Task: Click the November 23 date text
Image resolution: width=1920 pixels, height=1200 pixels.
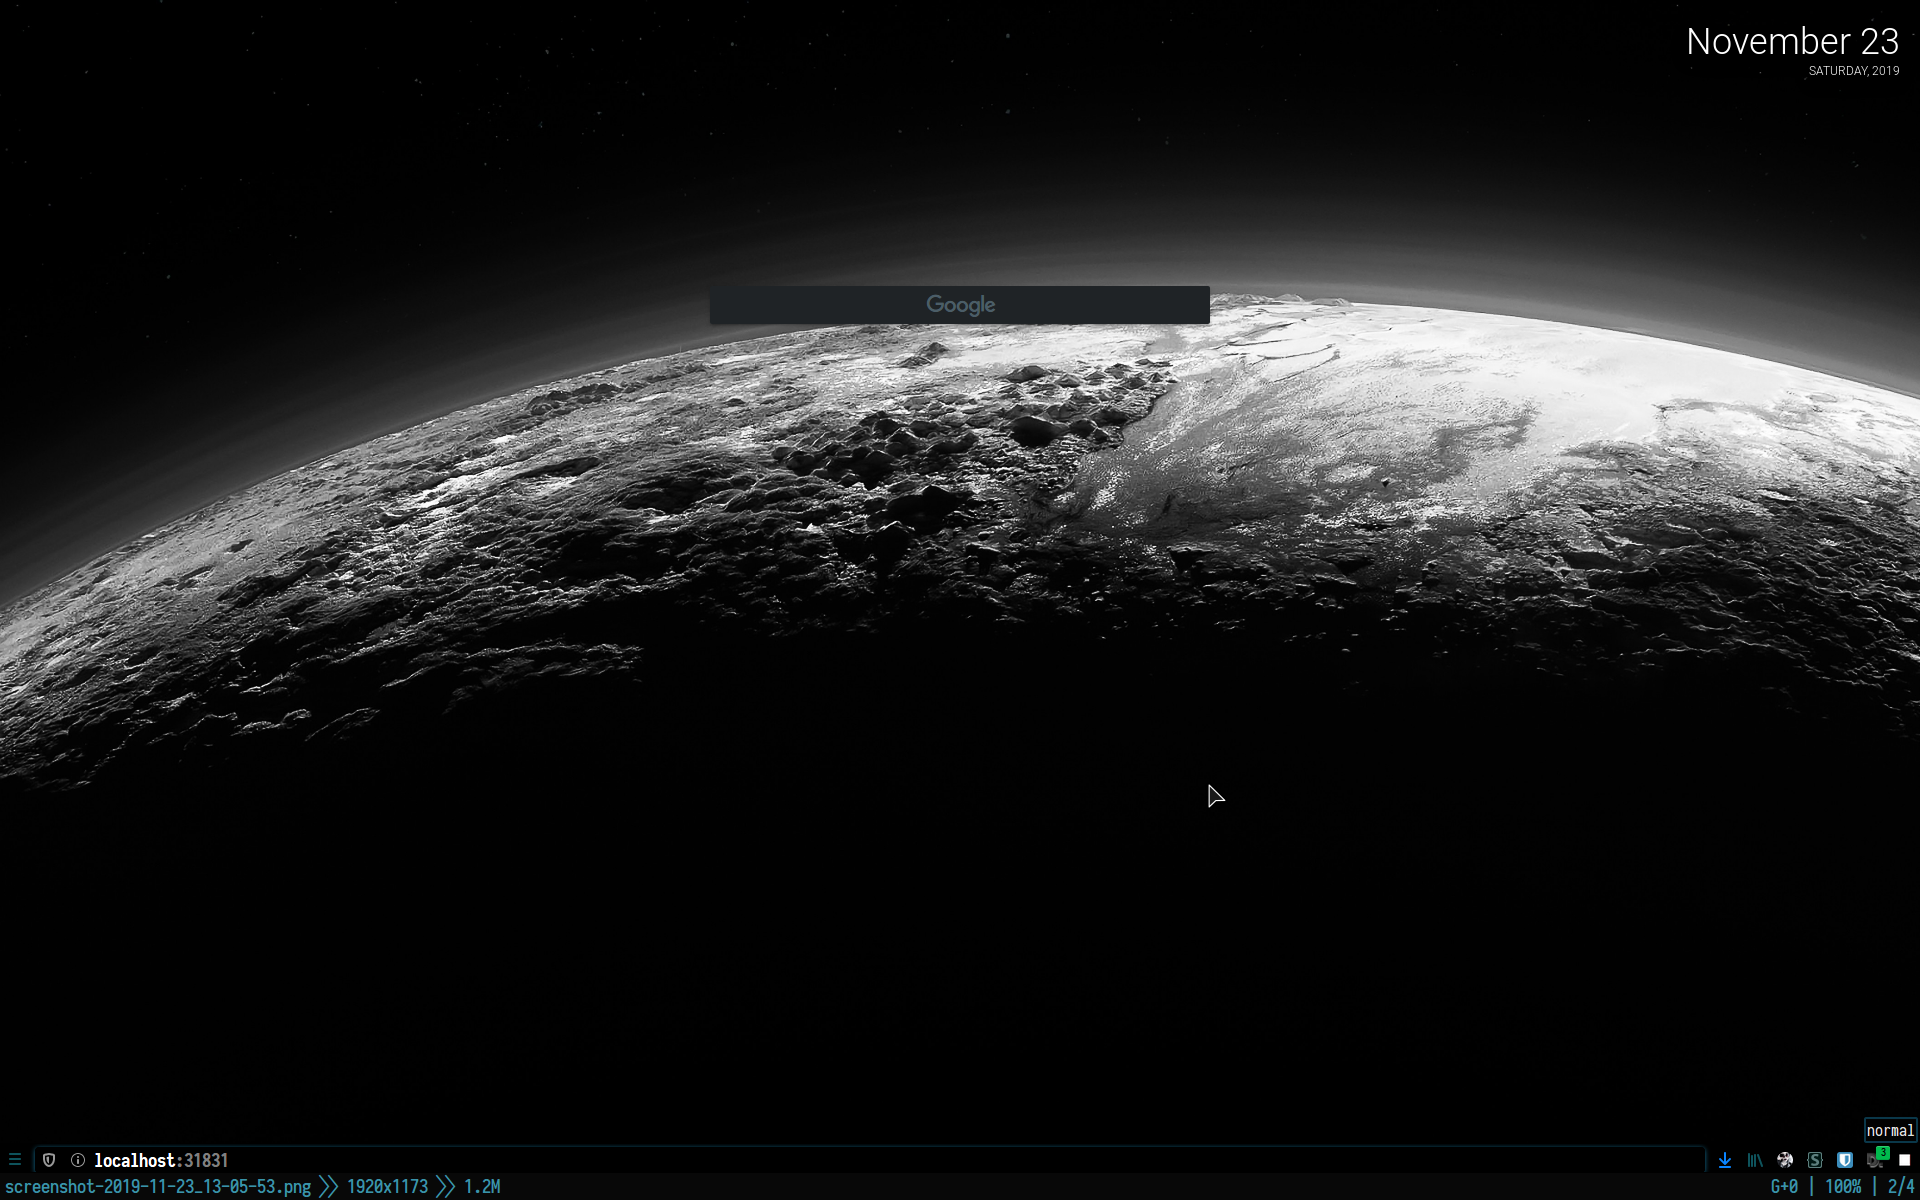Action: pos(1792,41)
